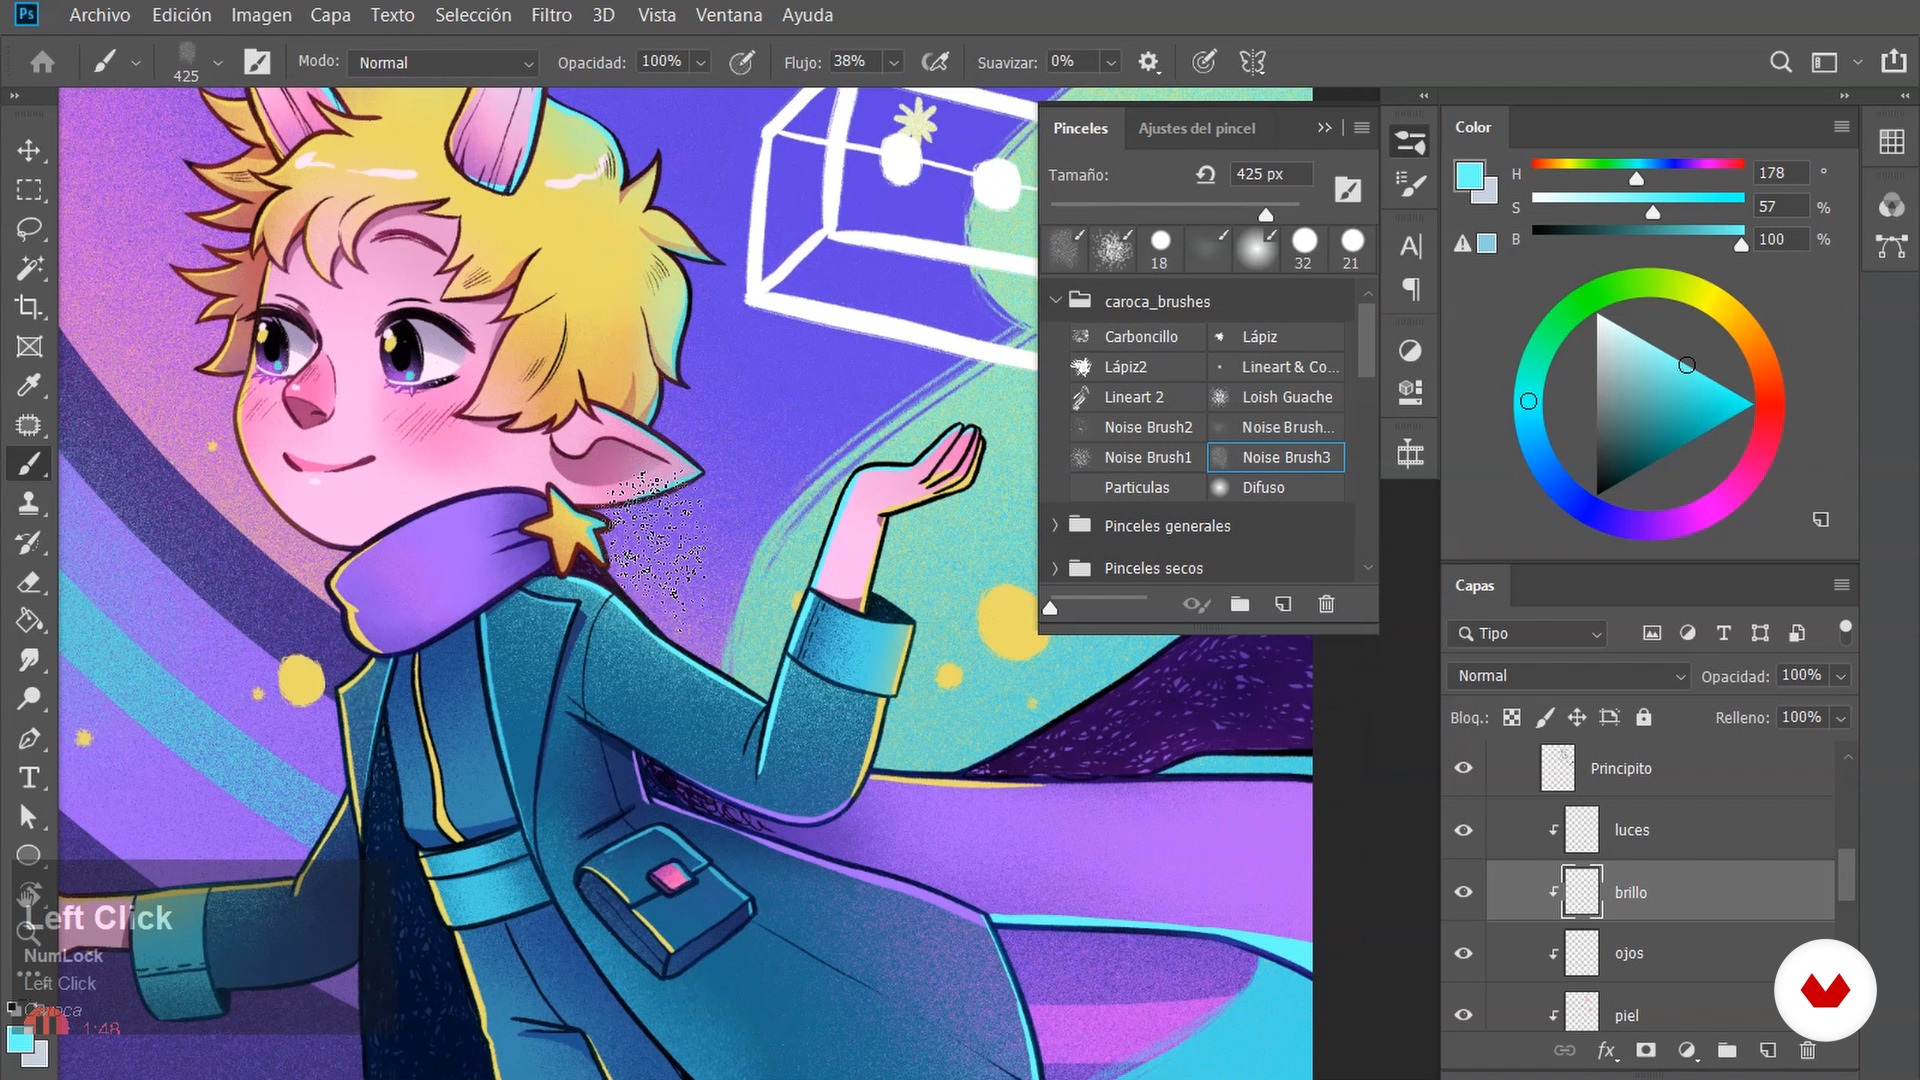This screenshot has height=1080, width=1920.
Task: Delete layer with Capas trash icon
Action: click(1807, 1050)
